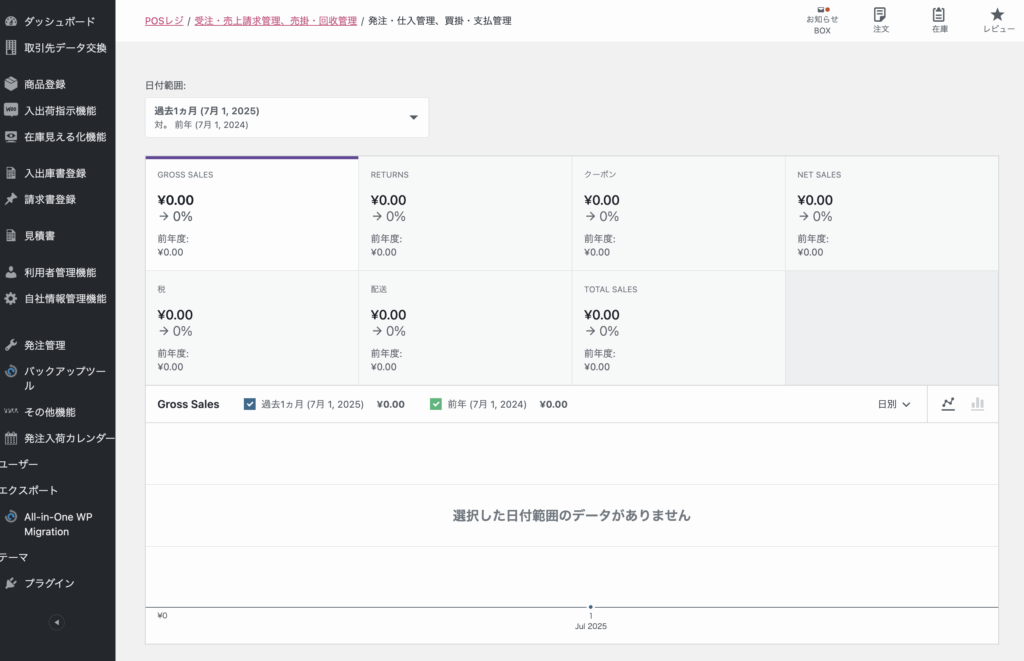Screen dimensions: 1024x661
Task: Select the TOTAL SALES summary card
Action: (677, 328)
